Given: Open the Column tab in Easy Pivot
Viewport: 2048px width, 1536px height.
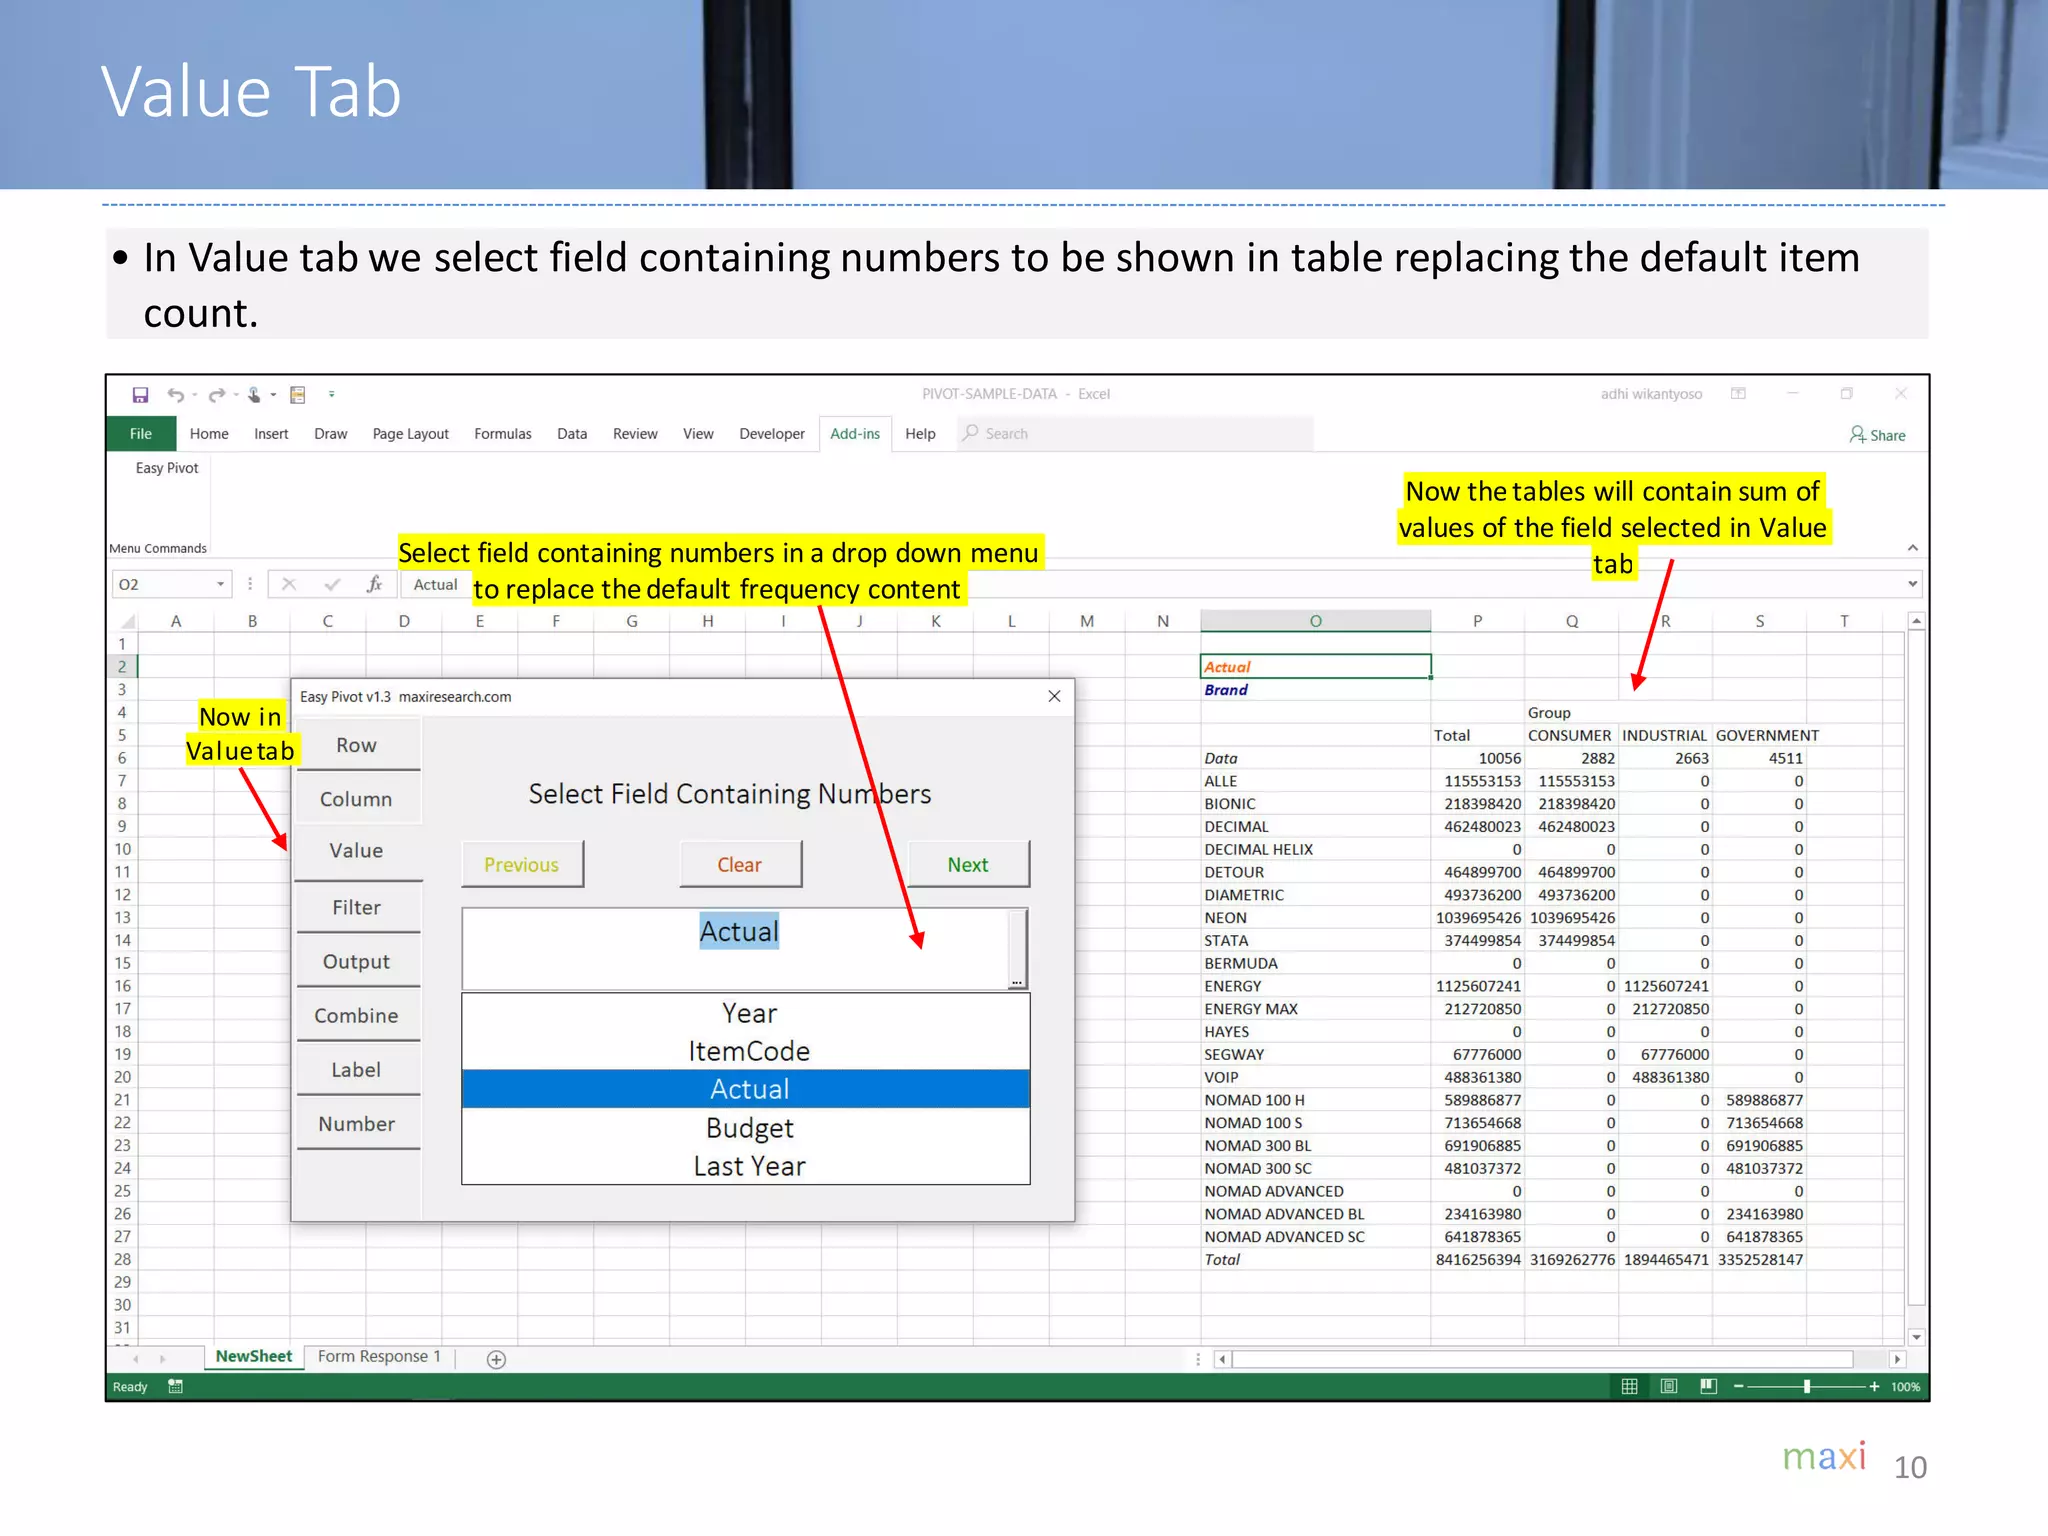Looking at the screenshot, I should point(357,799).
